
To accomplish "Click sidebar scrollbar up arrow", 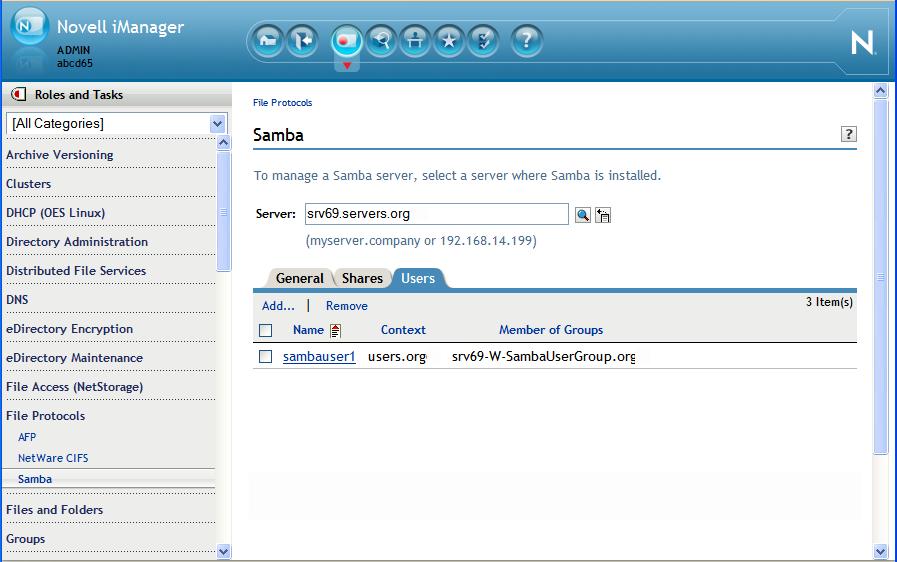I will 224,143.
